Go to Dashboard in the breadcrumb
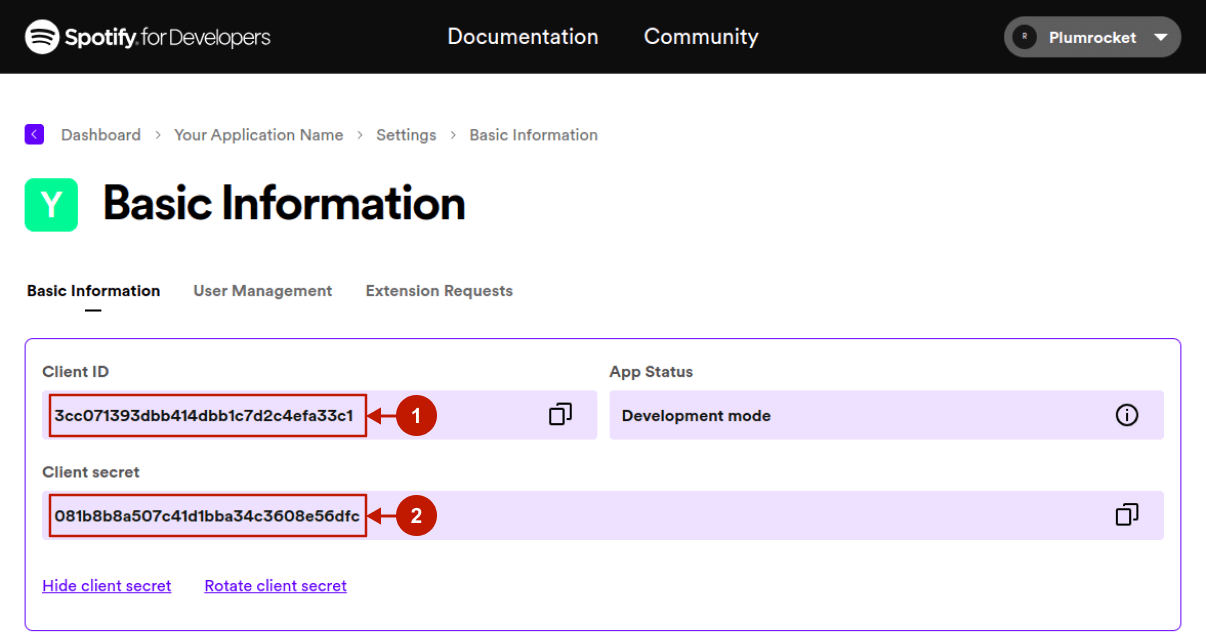This screenshot has width=1206, height=638. click(101, 135)
